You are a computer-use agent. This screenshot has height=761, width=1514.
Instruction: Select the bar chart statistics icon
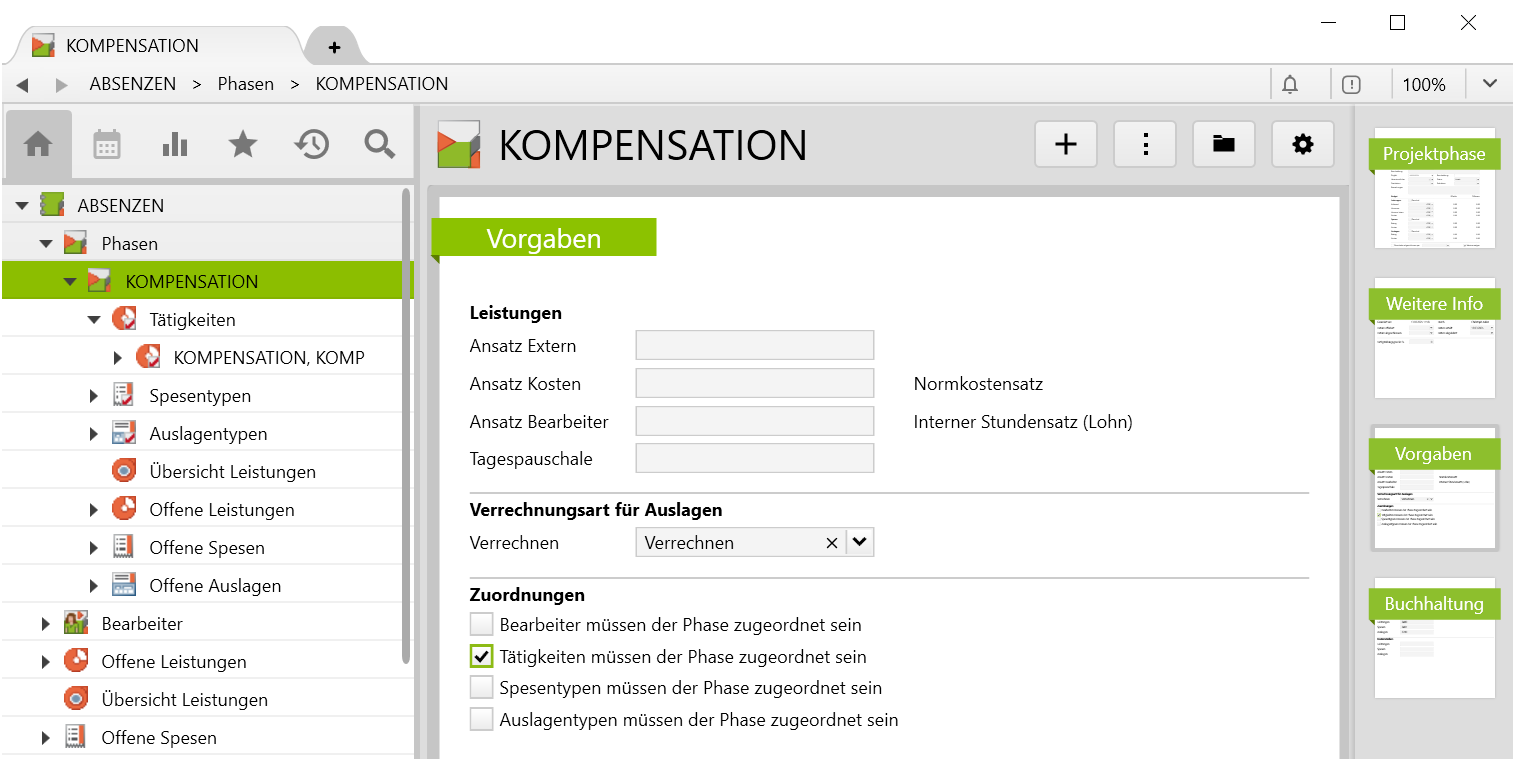coord(175,144)
